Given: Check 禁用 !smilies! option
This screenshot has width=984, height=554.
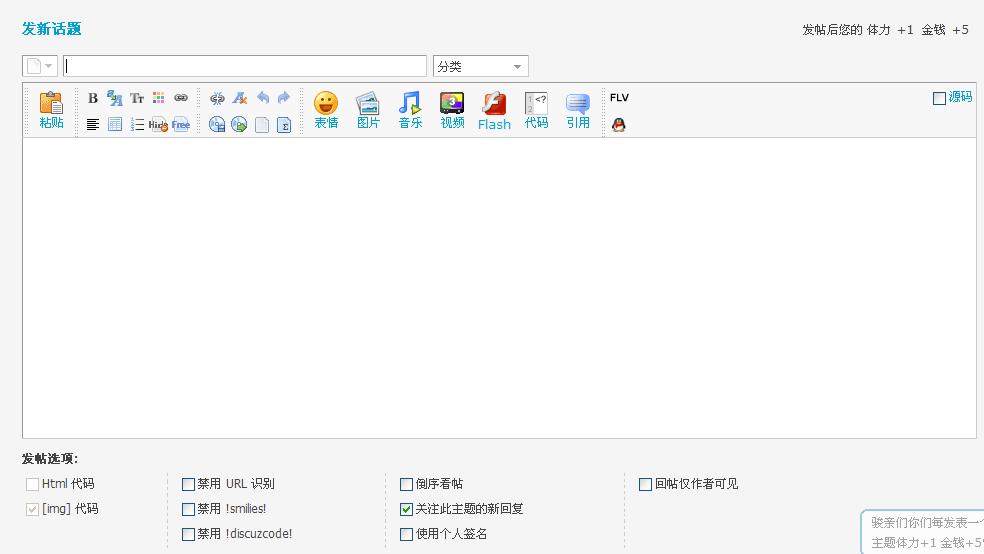Looking at the screenshot, I should click(x=188, y=509).
